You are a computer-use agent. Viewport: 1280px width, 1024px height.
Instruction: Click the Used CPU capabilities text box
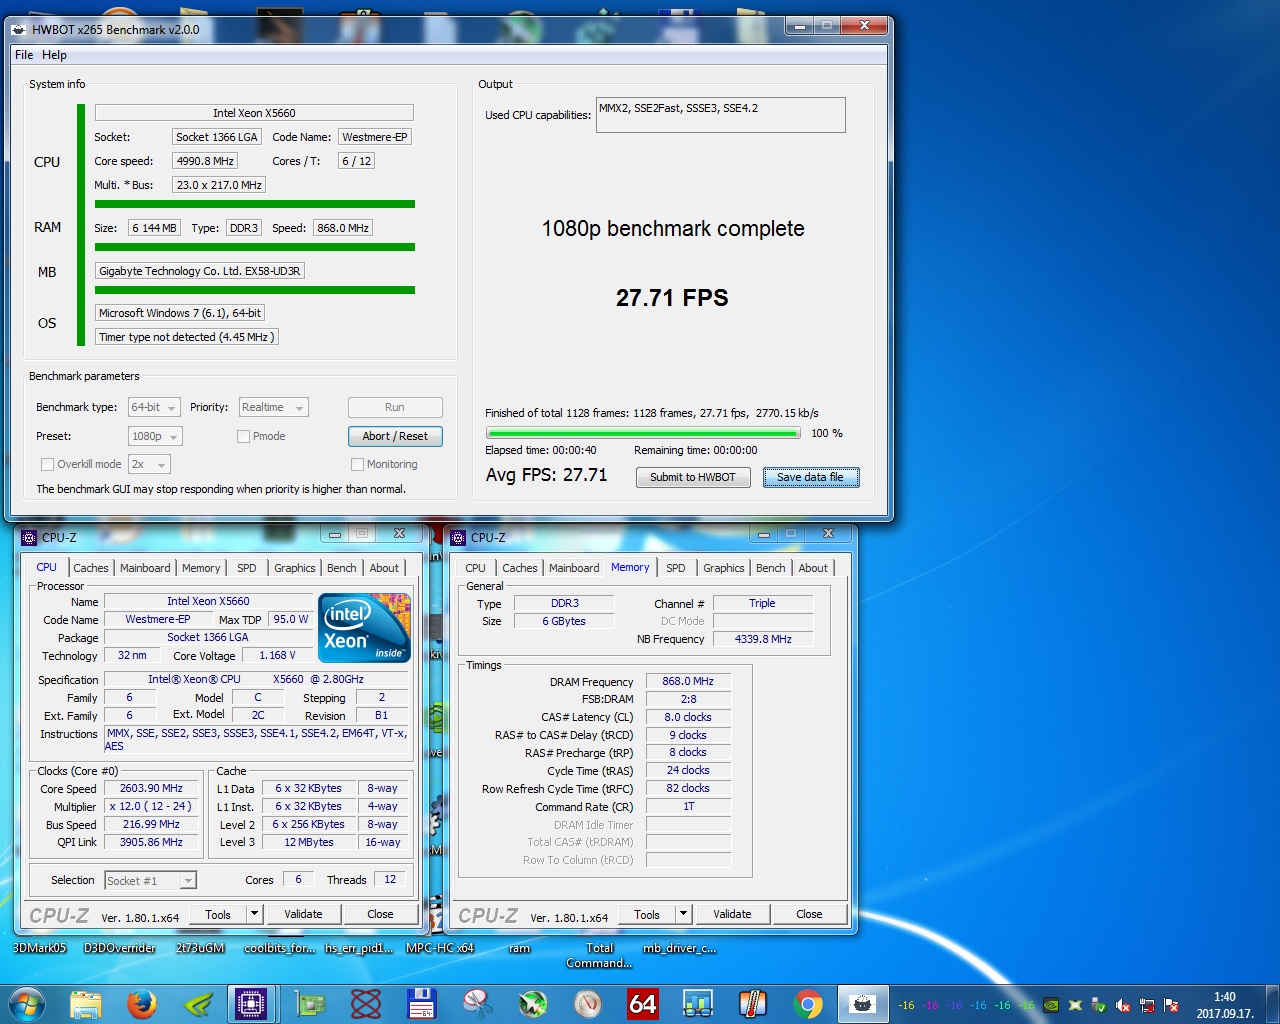point(721,115)
